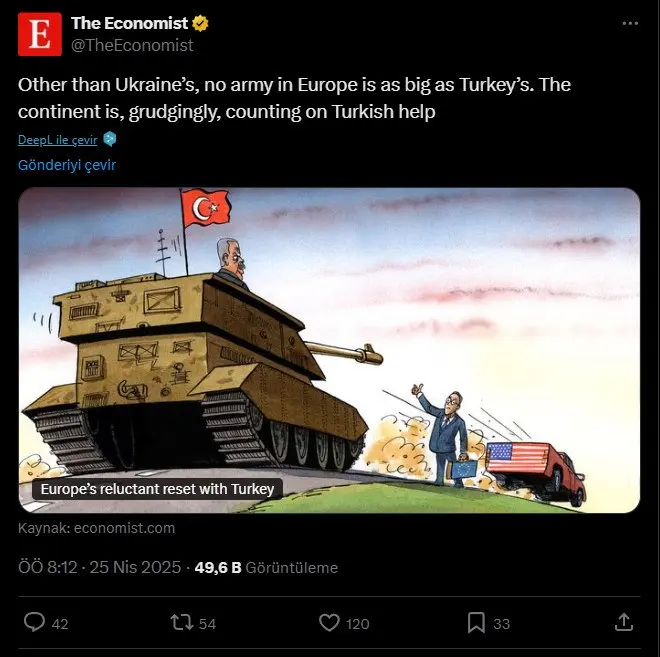The width and height of the screenshot is (660, 657).
Task: Click the 120 likes count
Action: pos(357,624)
